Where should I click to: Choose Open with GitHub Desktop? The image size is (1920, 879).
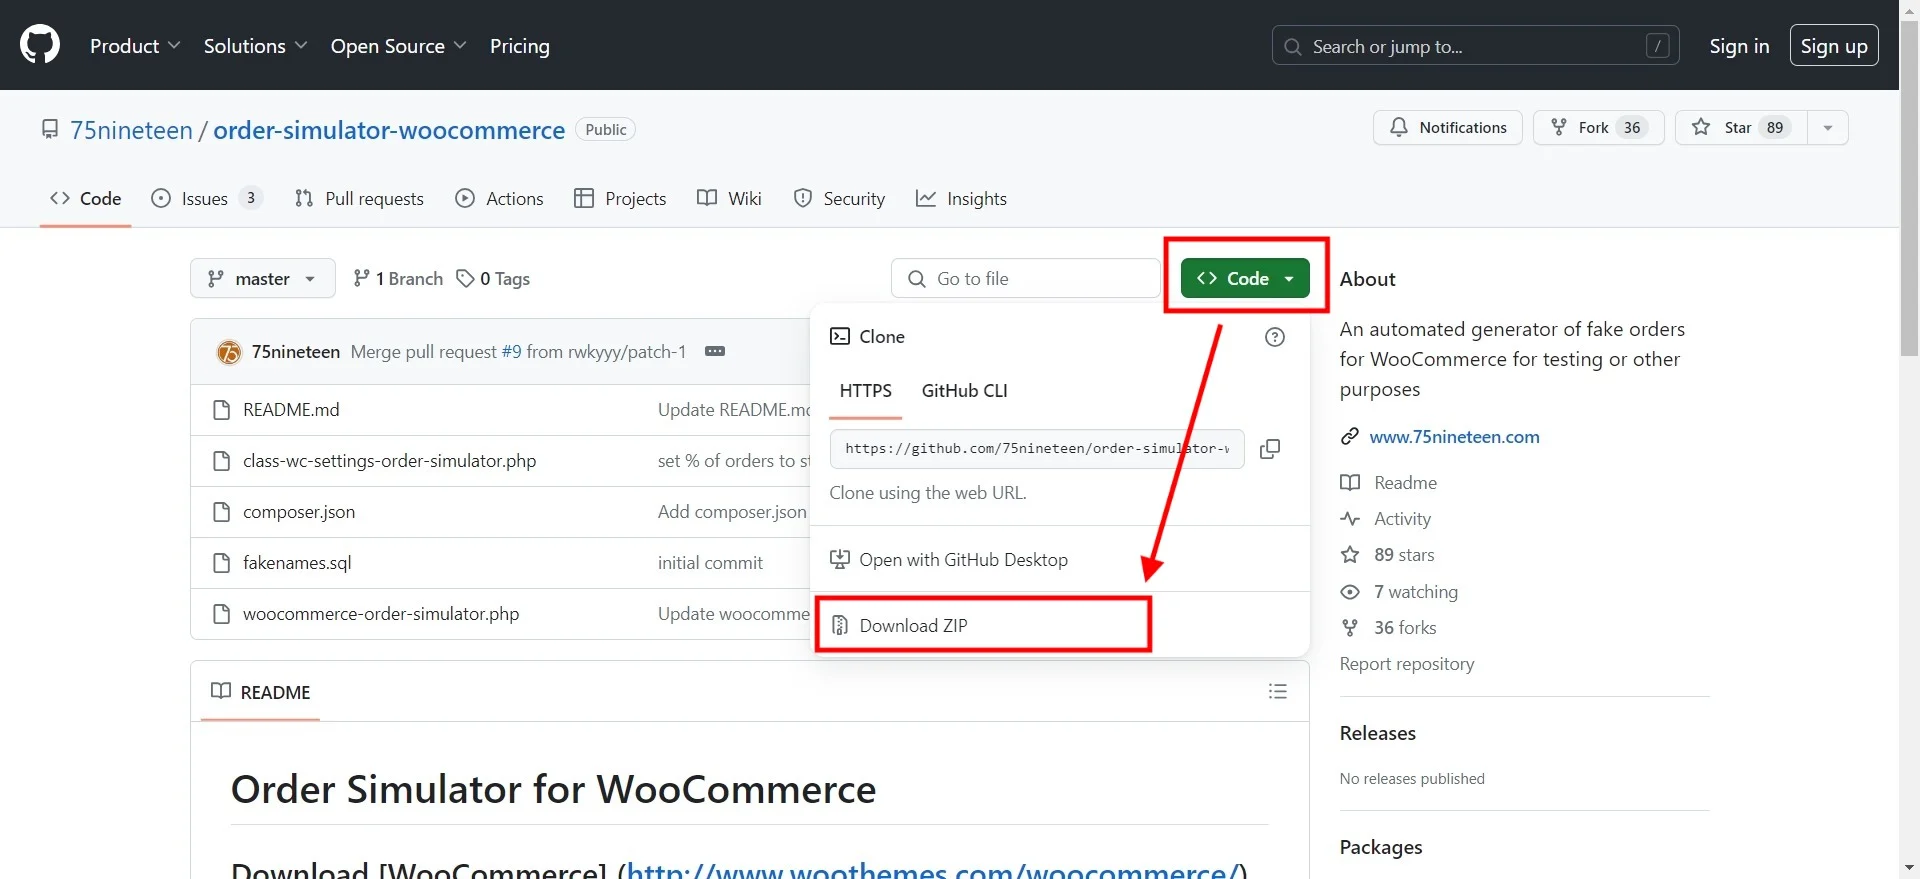click(950, 560)
